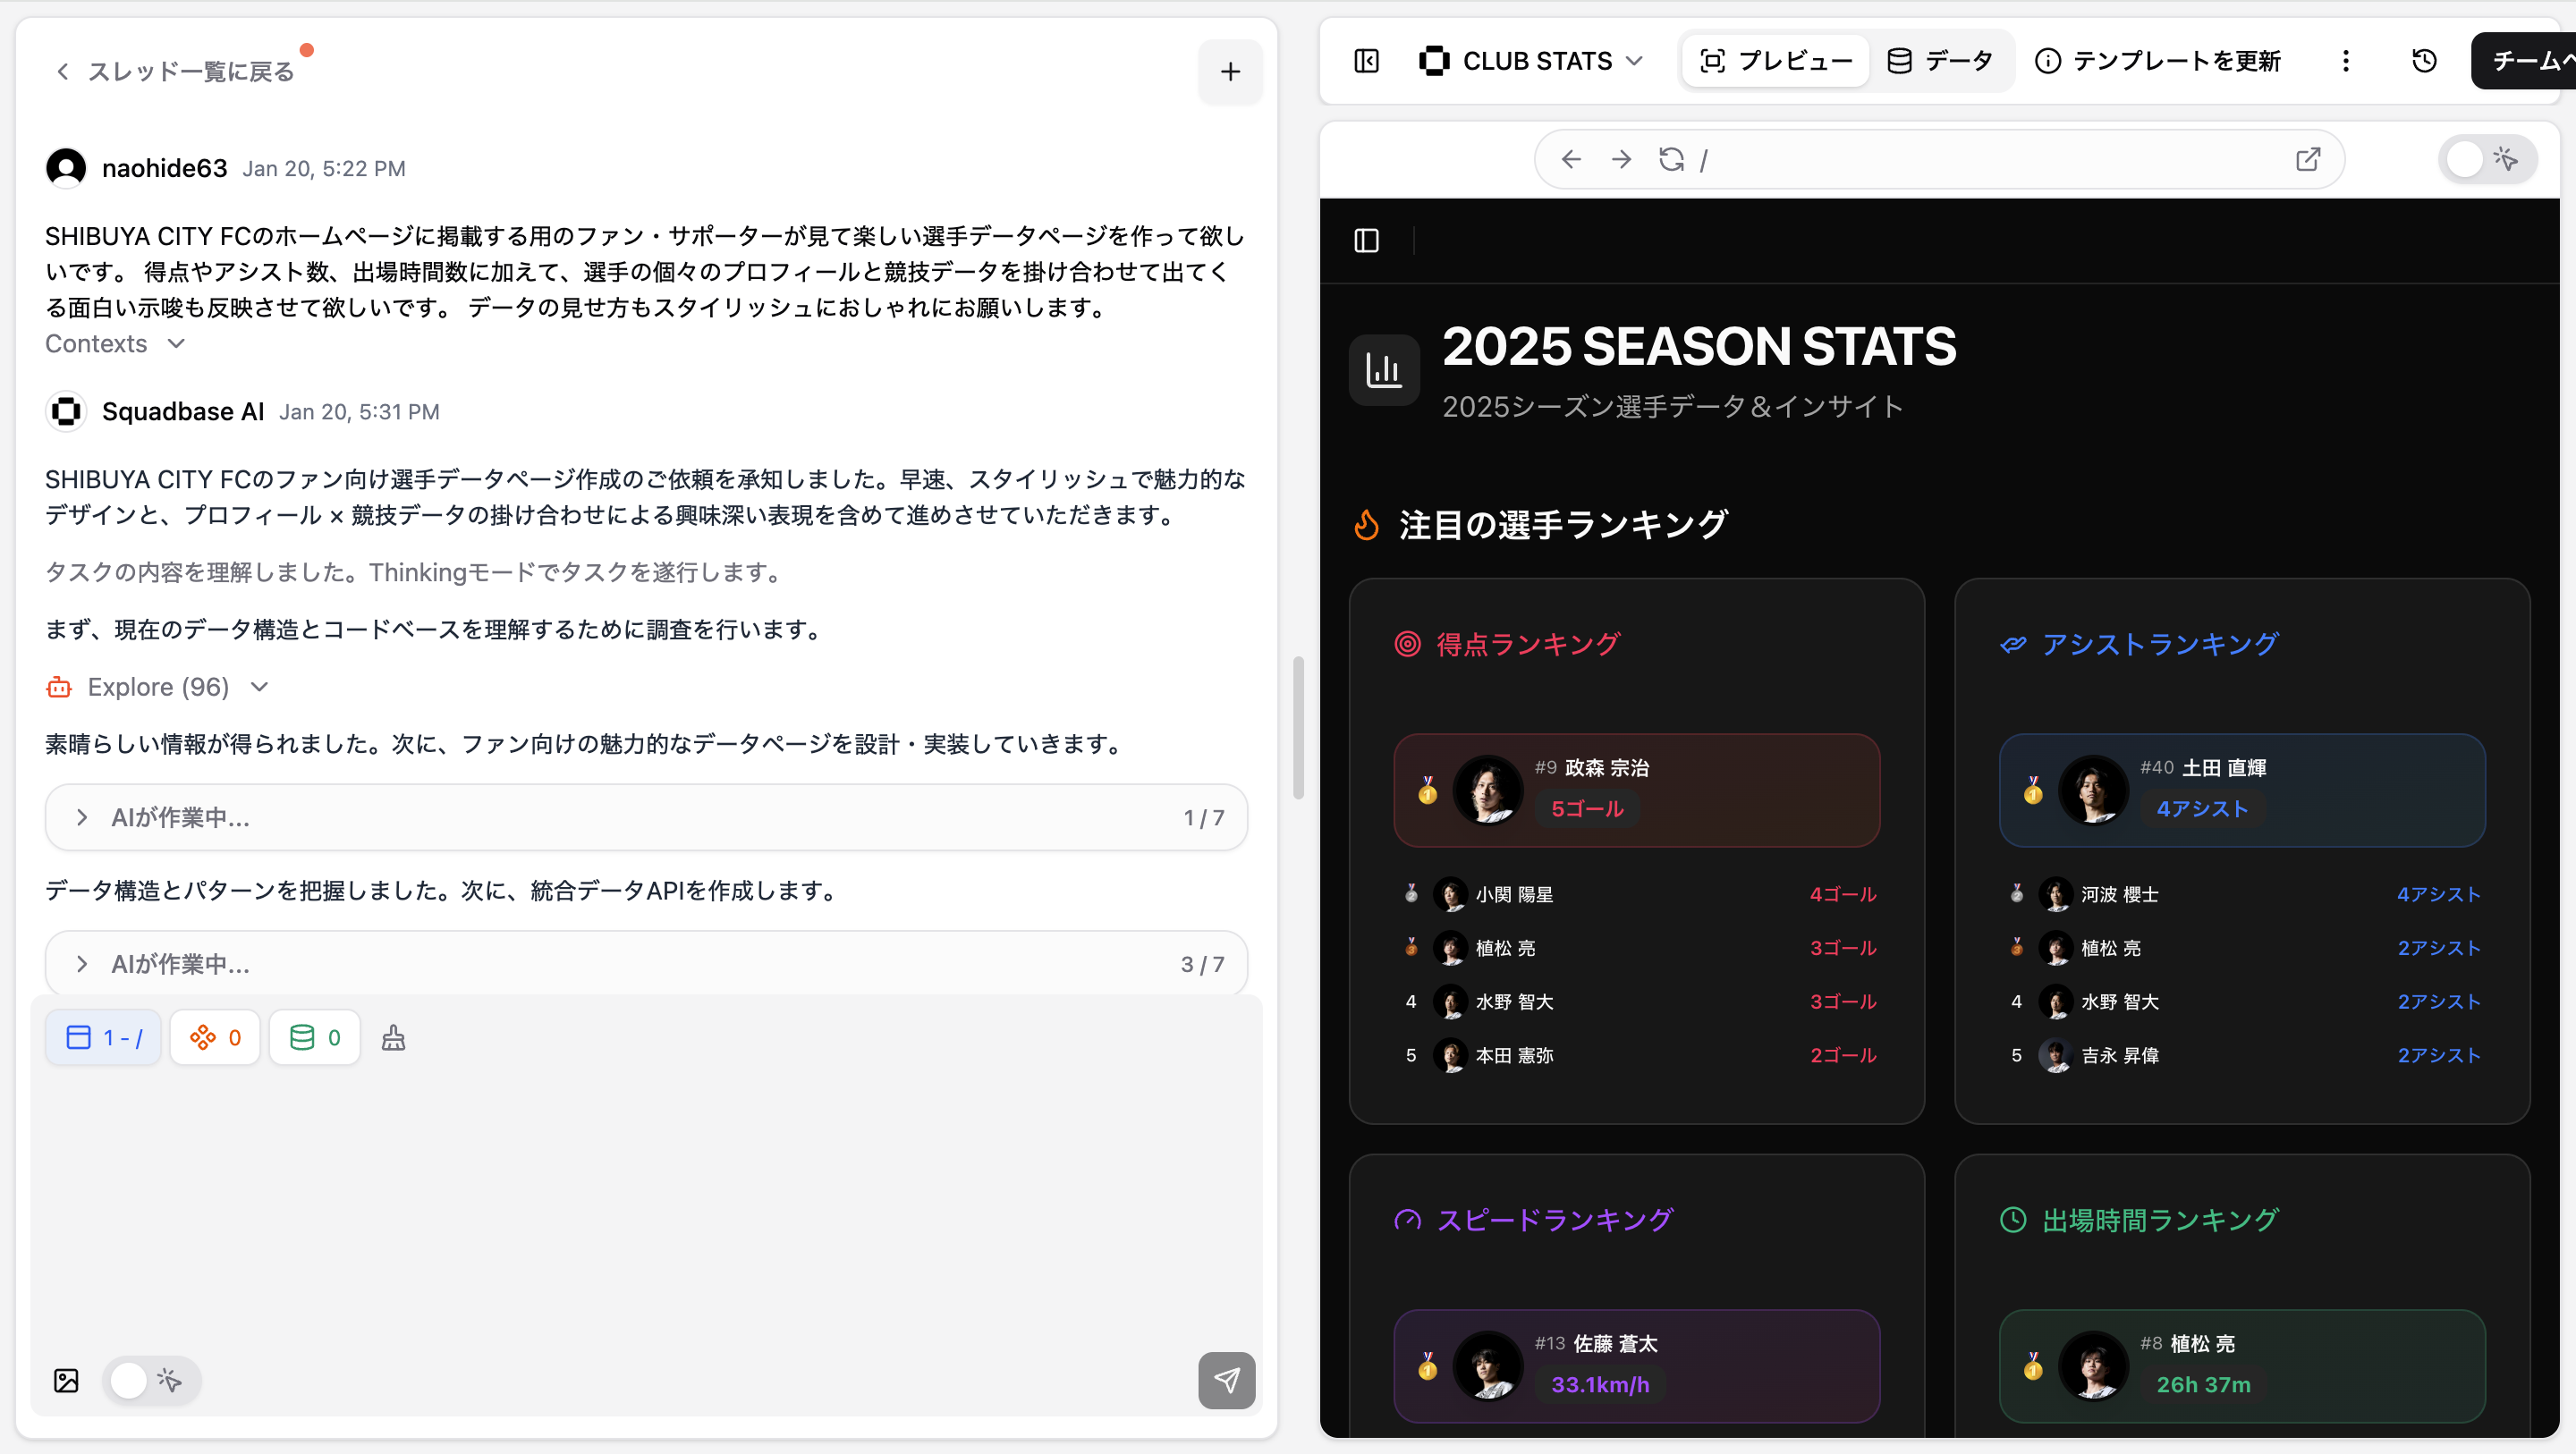This screenshot has width=2576, height=1454.
Task: Select the プレビュー tab
Action: click(1776, 61)
